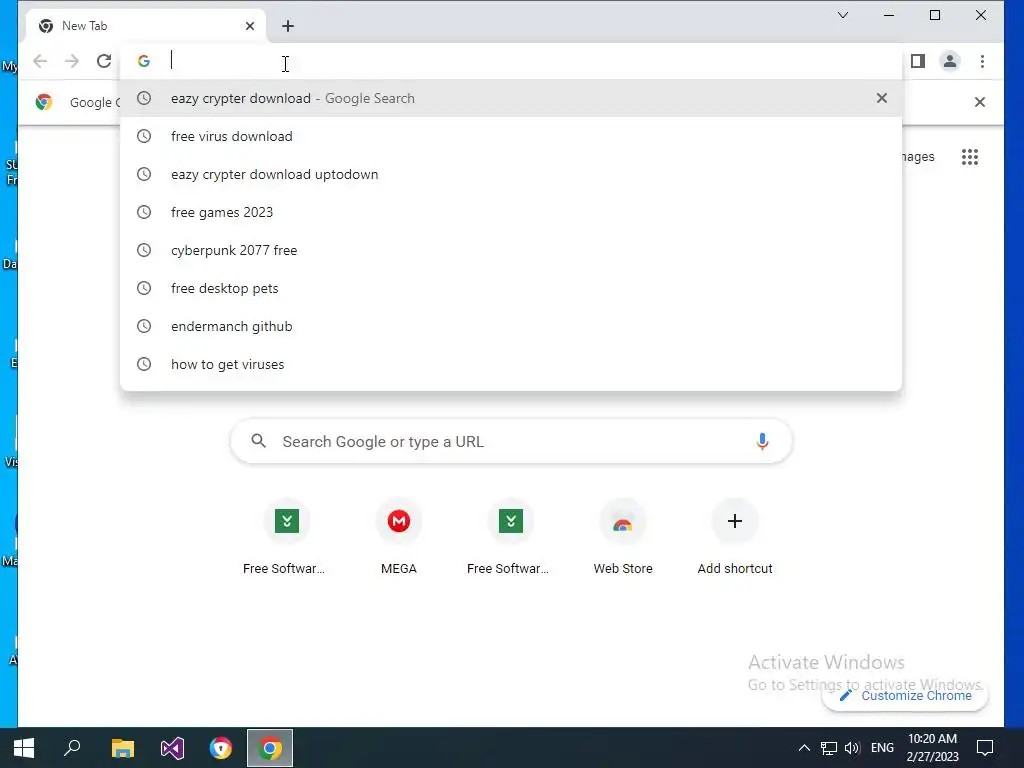Select 'free virus download' suggestion
Image resolution: width=1024 pixels, height=768 pixels.
click(511, 136)
